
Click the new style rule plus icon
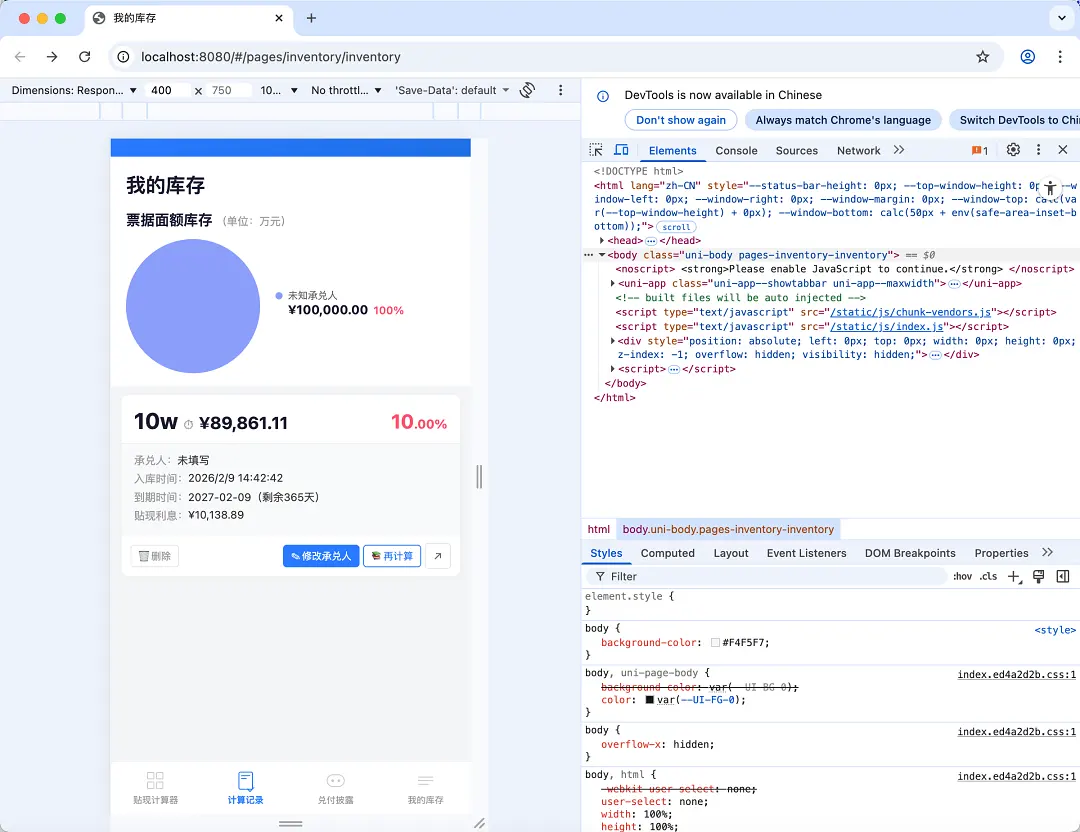1014,577
